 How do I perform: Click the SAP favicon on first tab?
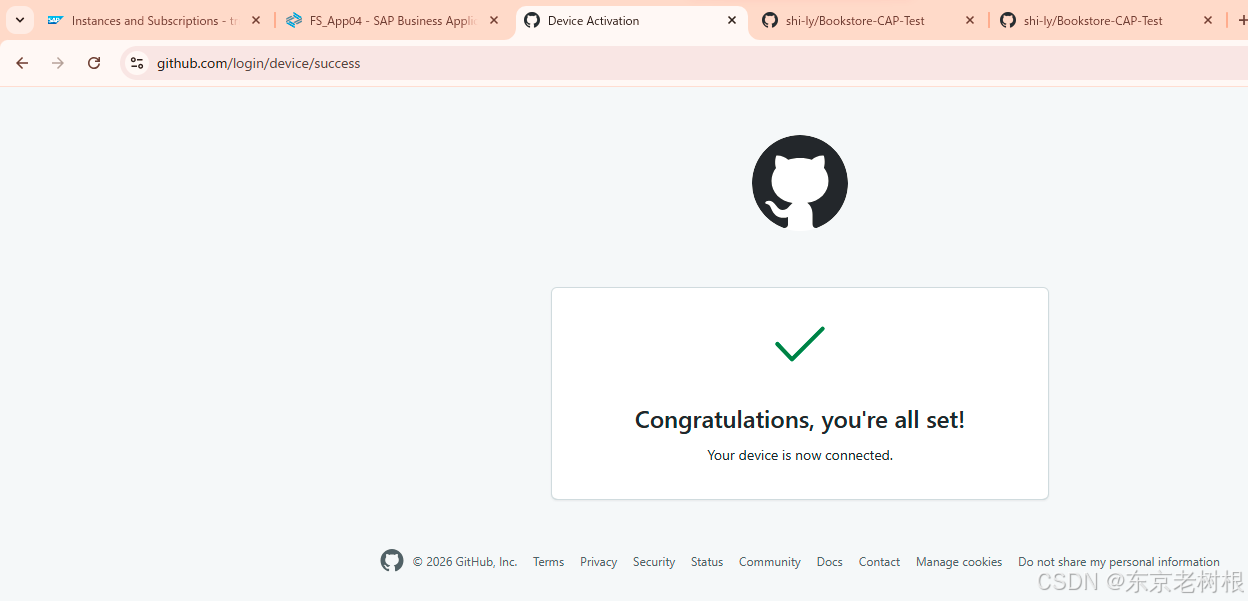click(55, 20)
